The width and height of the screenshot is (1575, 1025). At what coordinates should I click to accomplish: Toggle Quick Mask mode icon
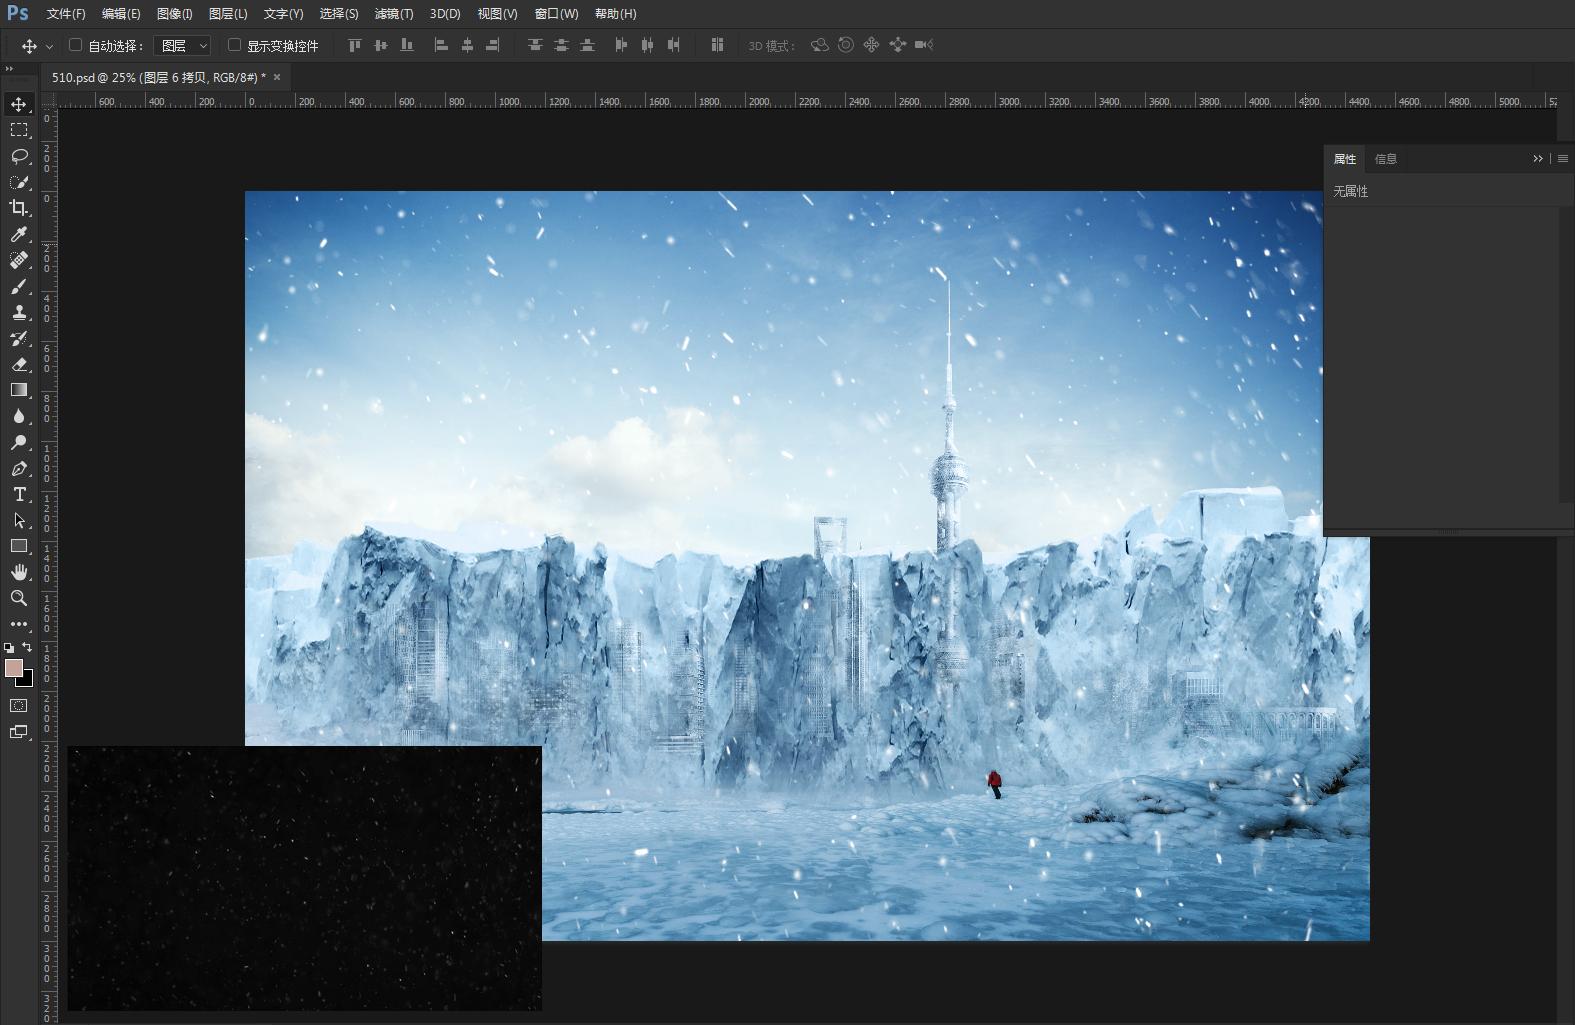pos(19,706)
